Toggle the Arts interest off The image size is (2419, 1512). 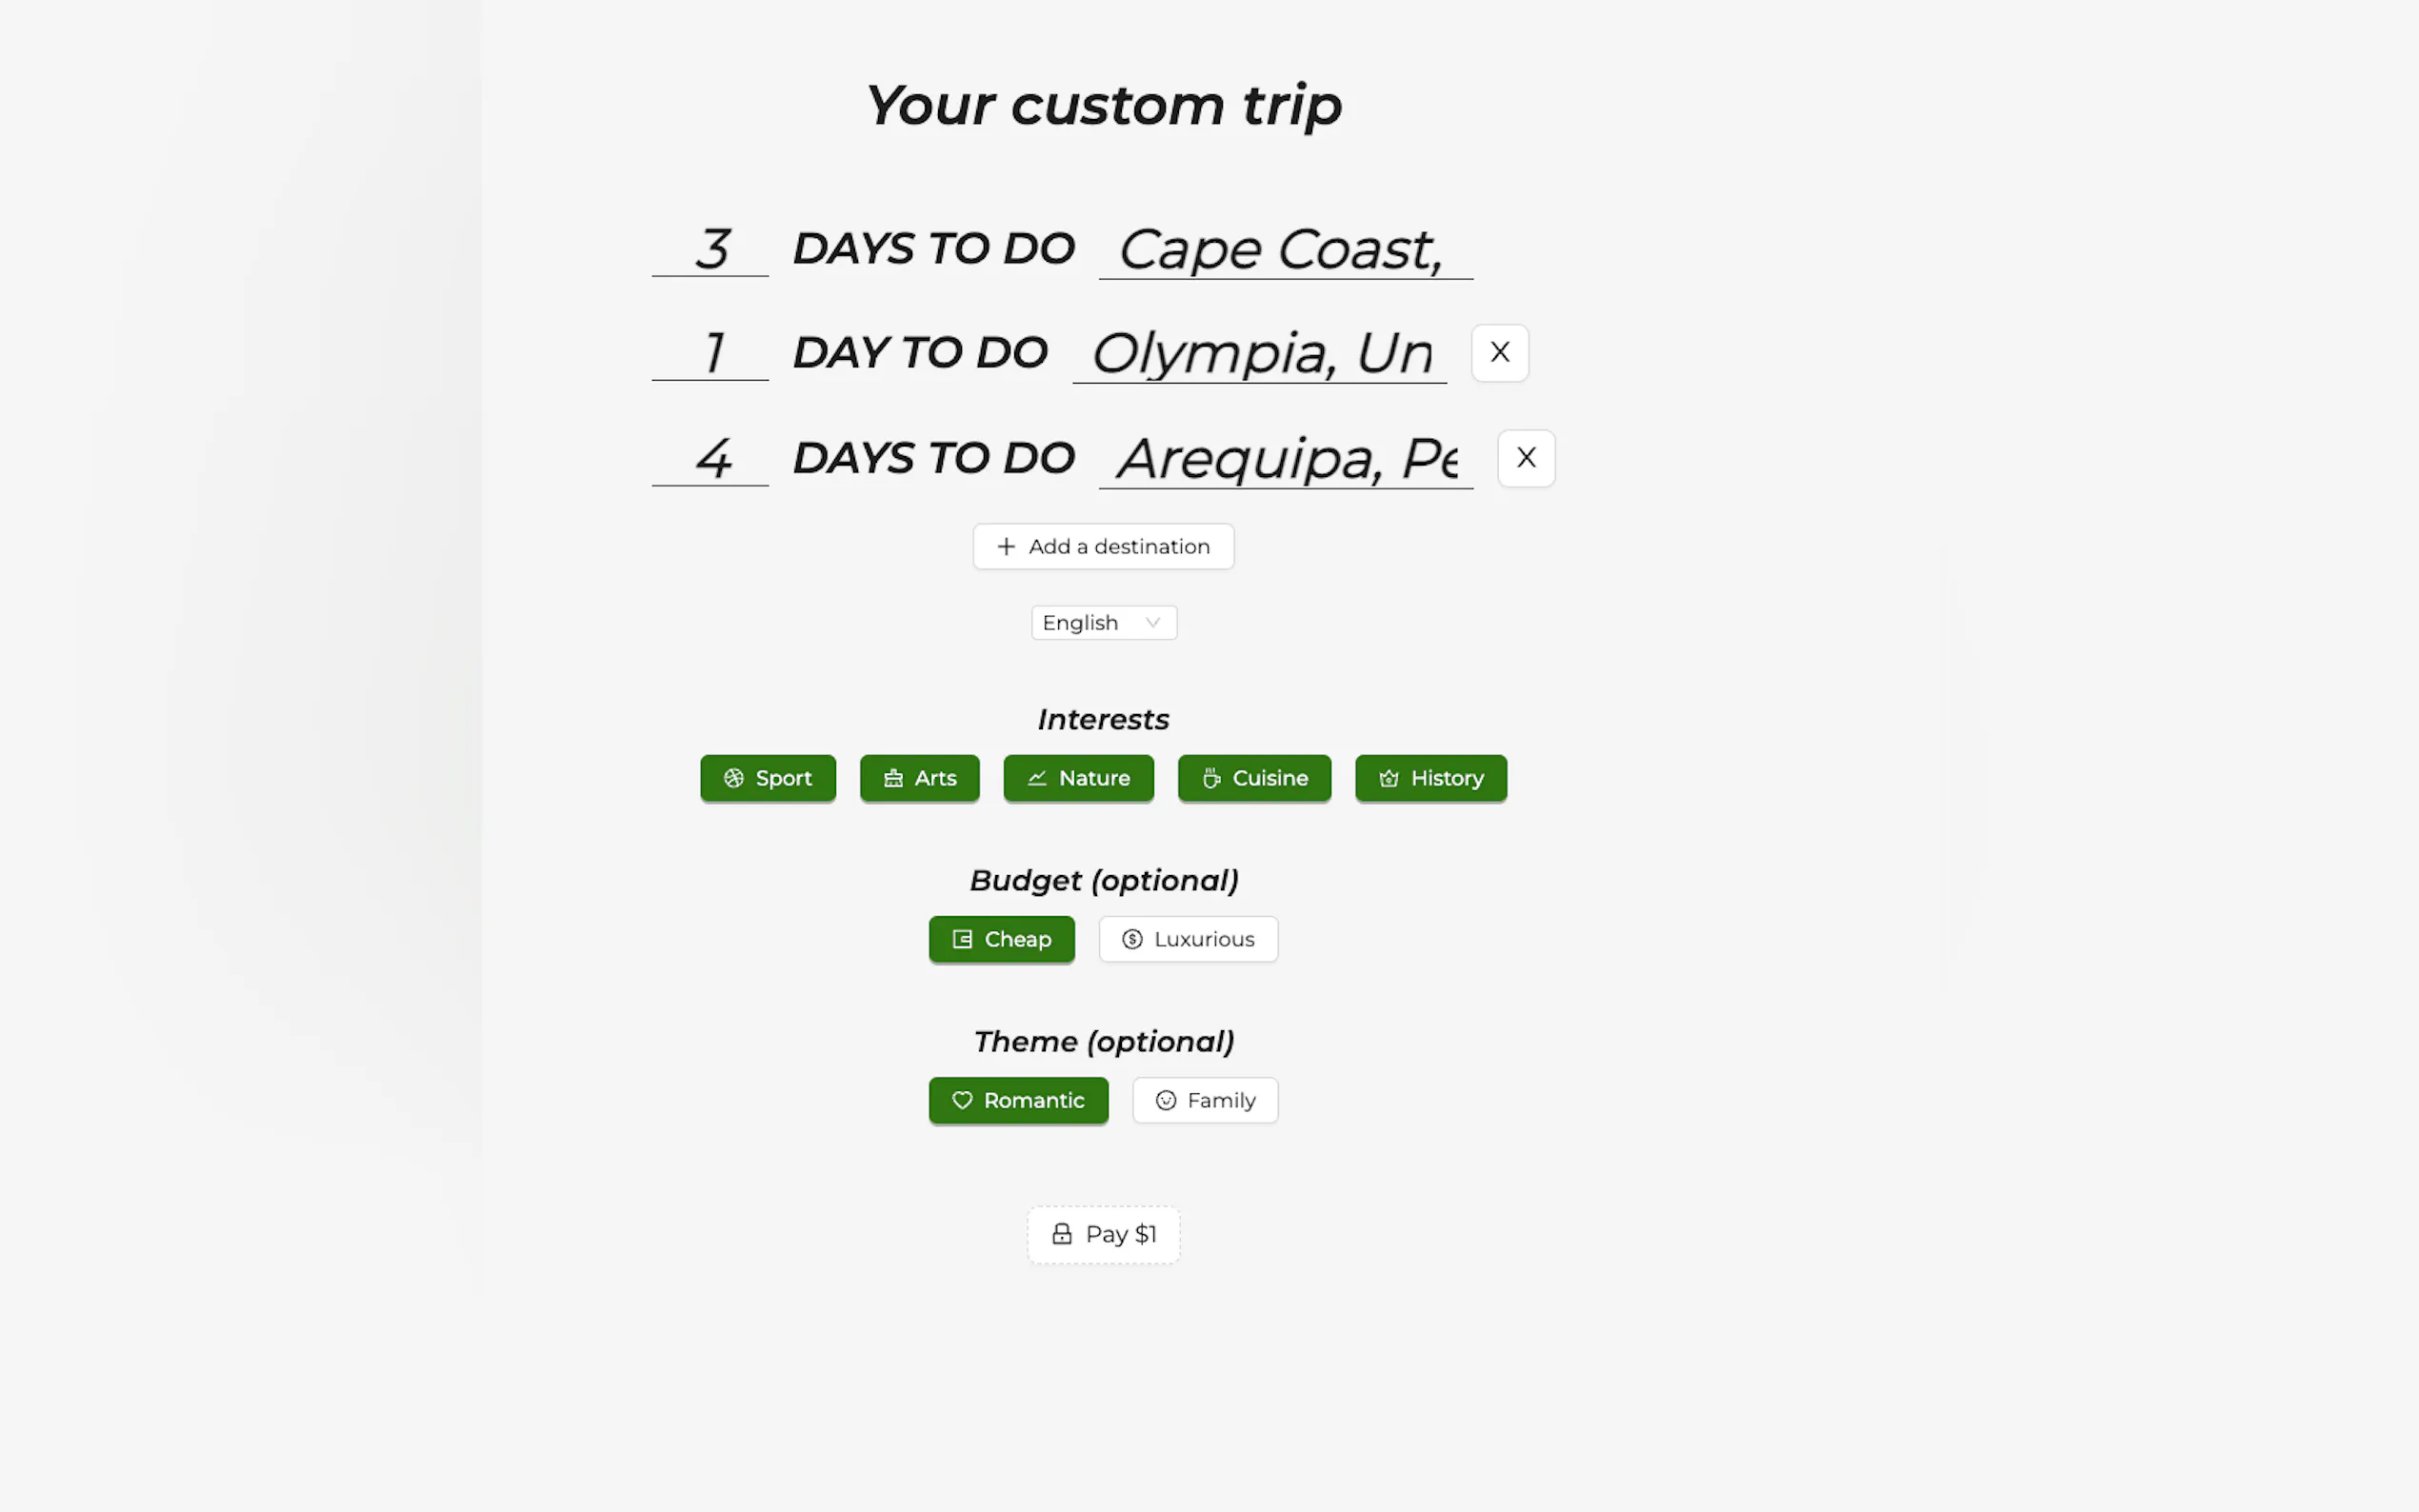coord(919,778)
